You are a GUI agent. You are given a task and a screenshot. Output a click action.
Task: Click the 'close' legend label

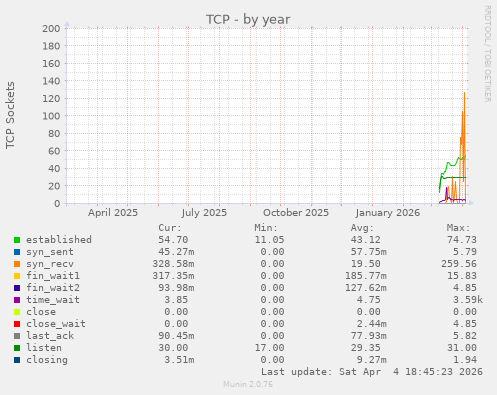point(41,312)
